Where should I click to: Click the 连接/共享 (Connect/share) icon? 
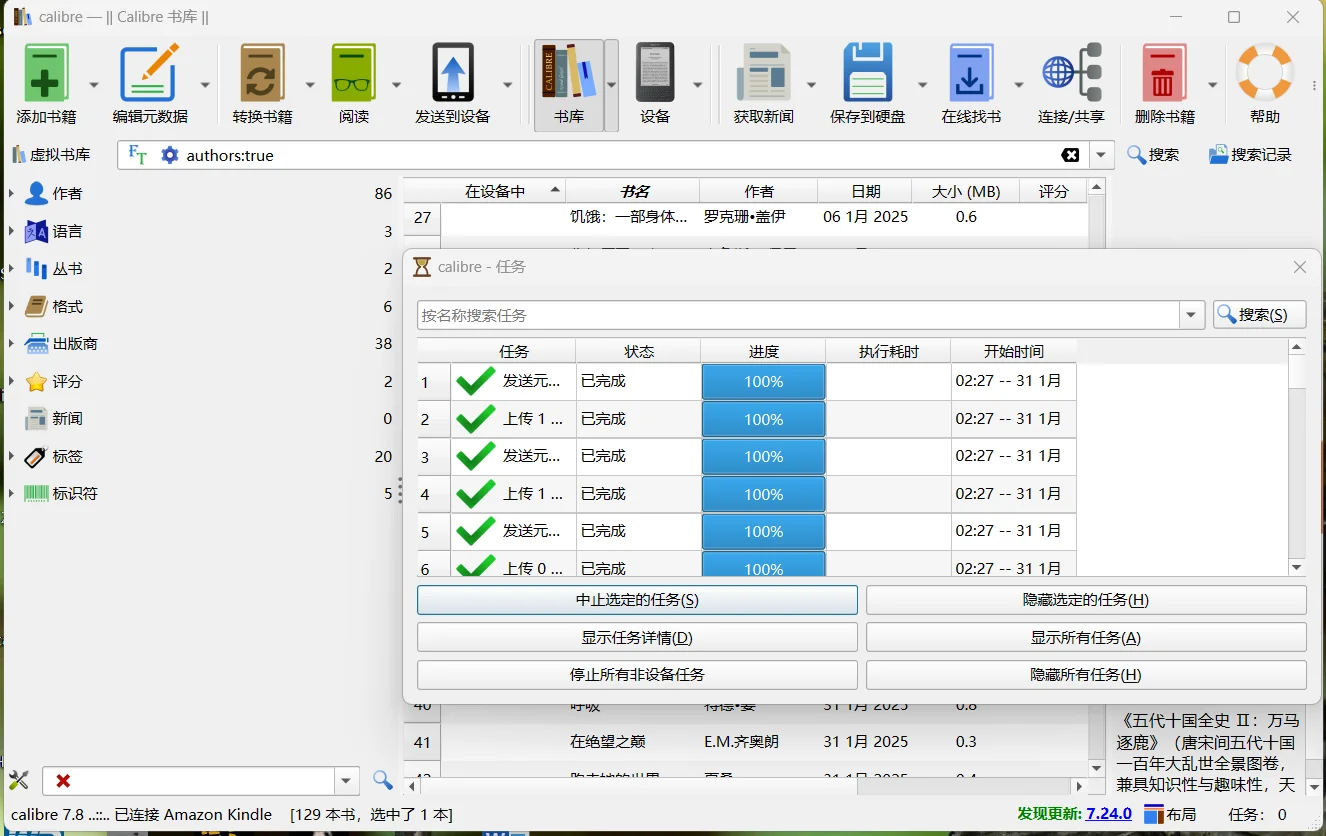[1072, 73]
